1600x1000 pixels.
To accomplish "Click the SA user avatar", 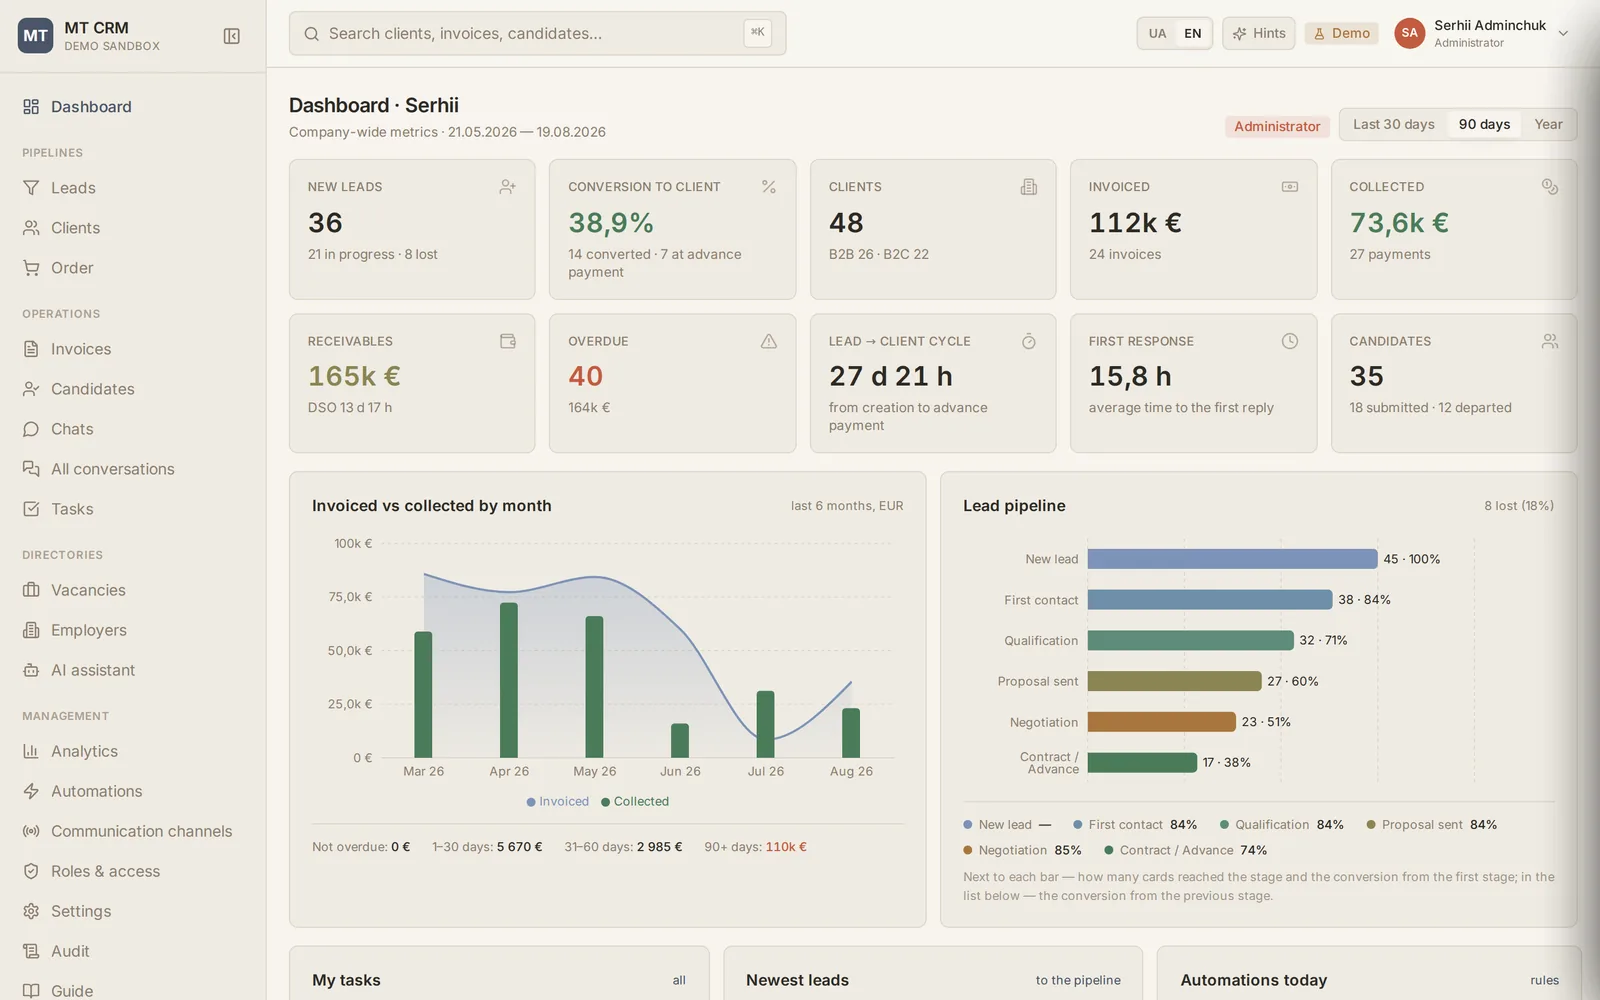I will pos(1409,33).
